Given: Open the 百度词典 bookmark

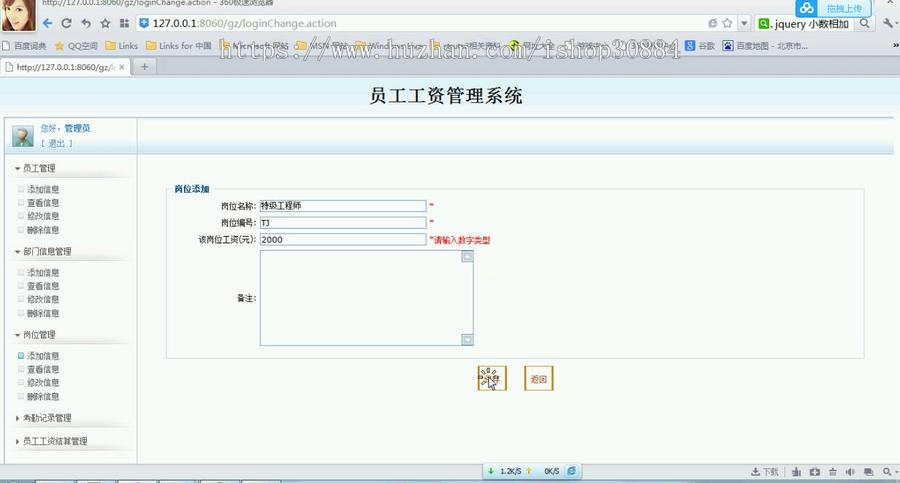Looking at the screenshot, I should click(24, 46).
